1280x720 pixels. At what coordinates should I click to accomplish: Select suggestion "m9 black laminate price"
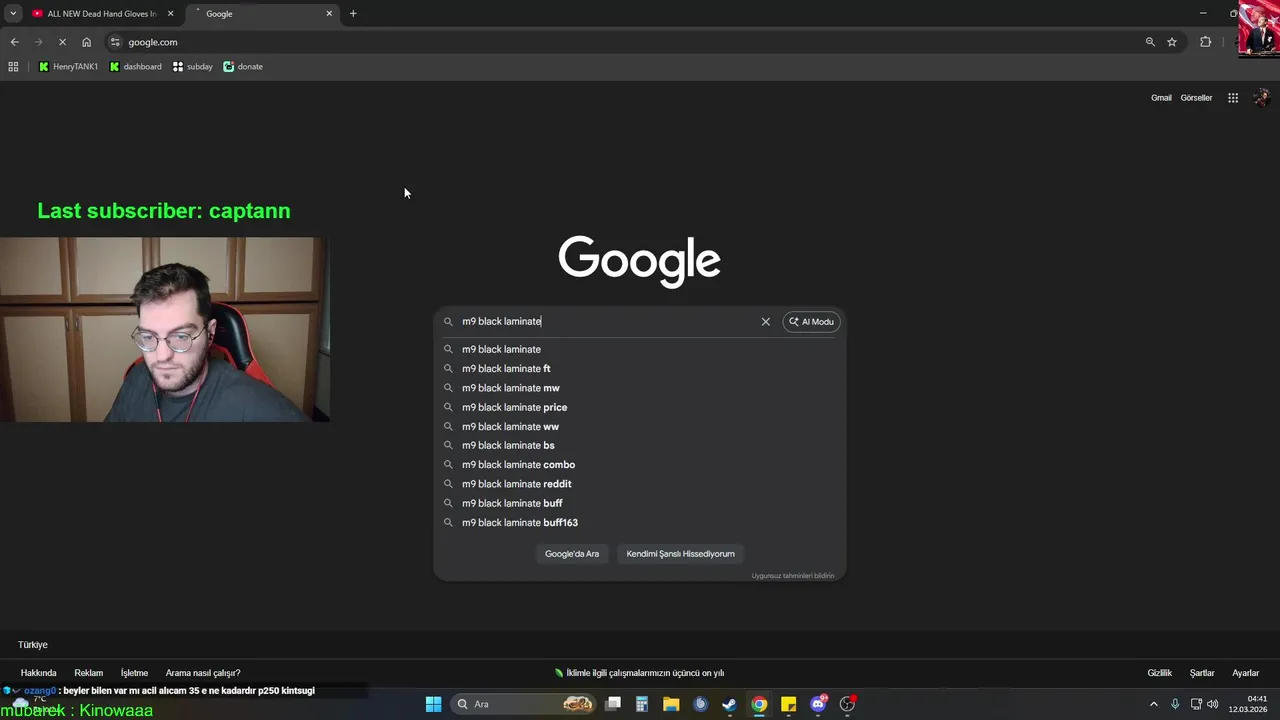point(640,407)
